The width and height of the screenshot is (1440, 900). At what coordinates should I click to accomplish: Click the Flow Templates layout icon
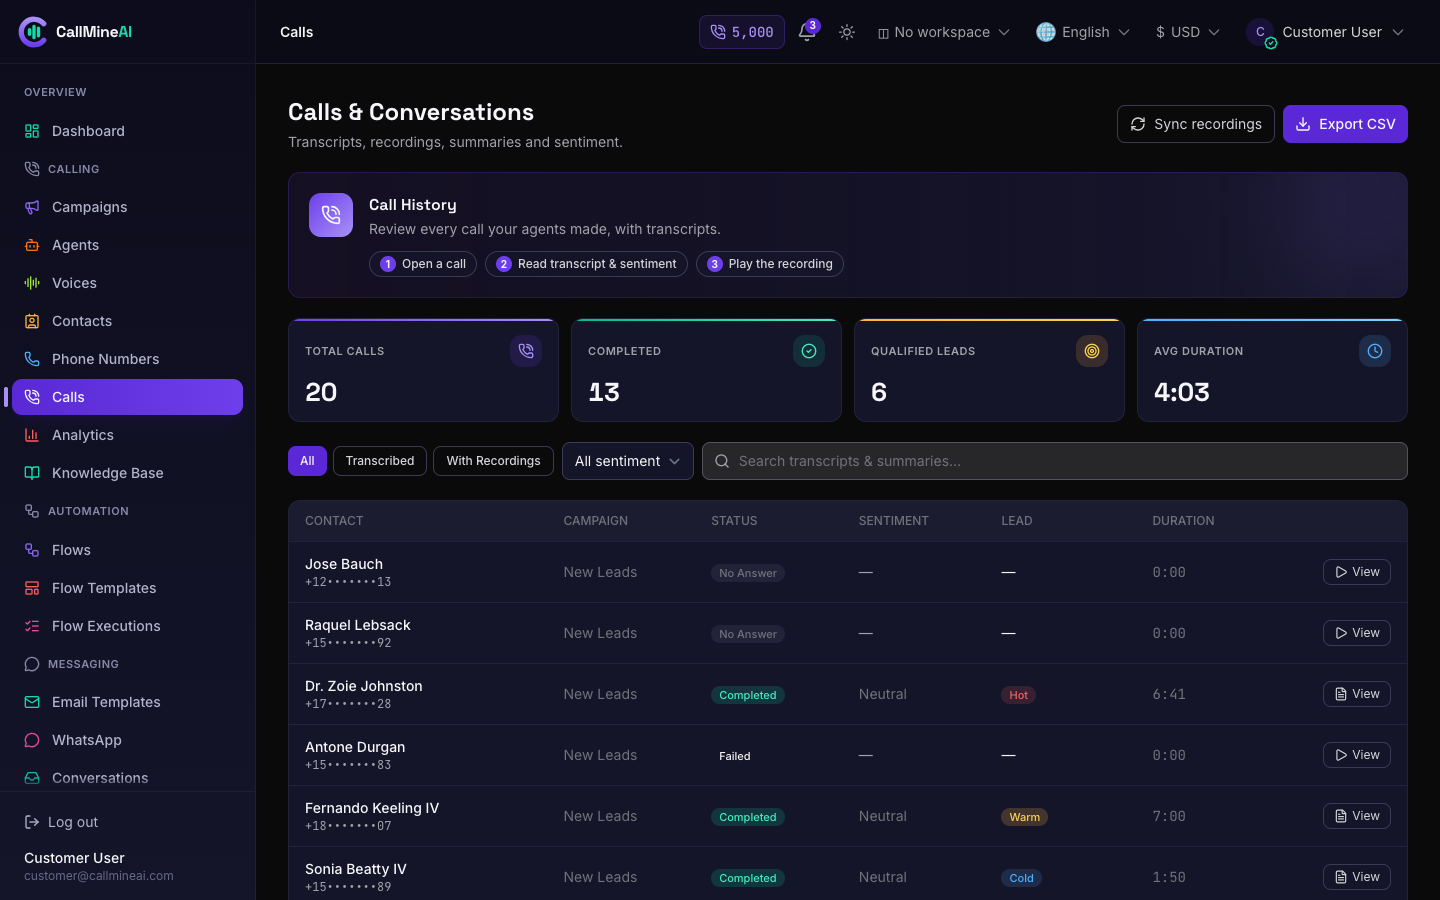(x=32, y=588)
